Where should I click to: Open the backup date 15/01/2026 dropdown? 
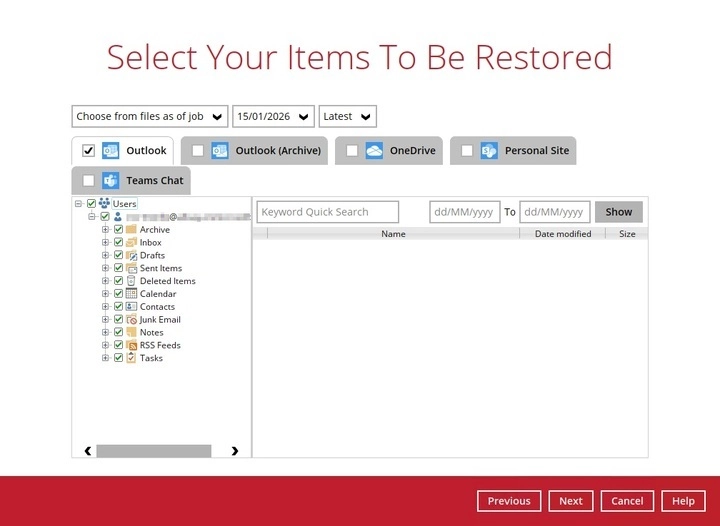pos(273,116)
